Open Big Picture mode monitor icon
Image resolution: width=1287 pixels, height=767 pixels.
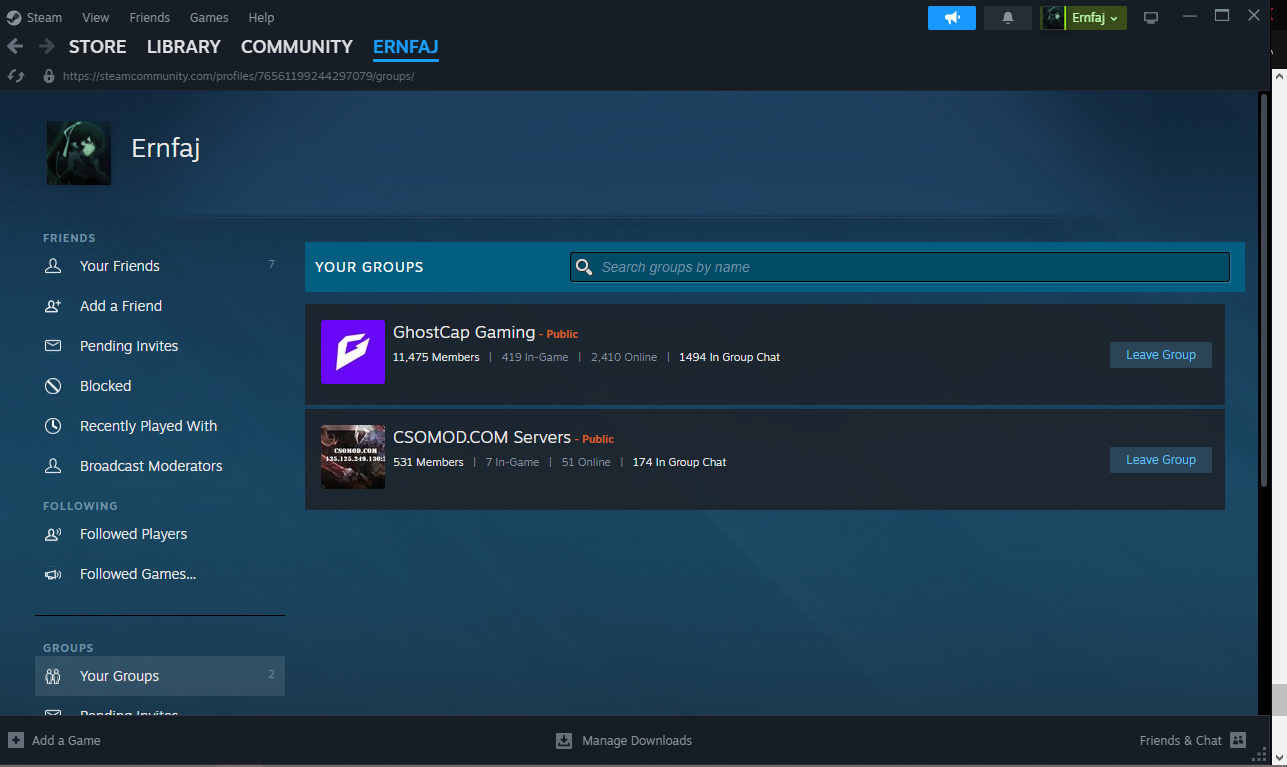pyautogui.click(x=1151, y=18)
